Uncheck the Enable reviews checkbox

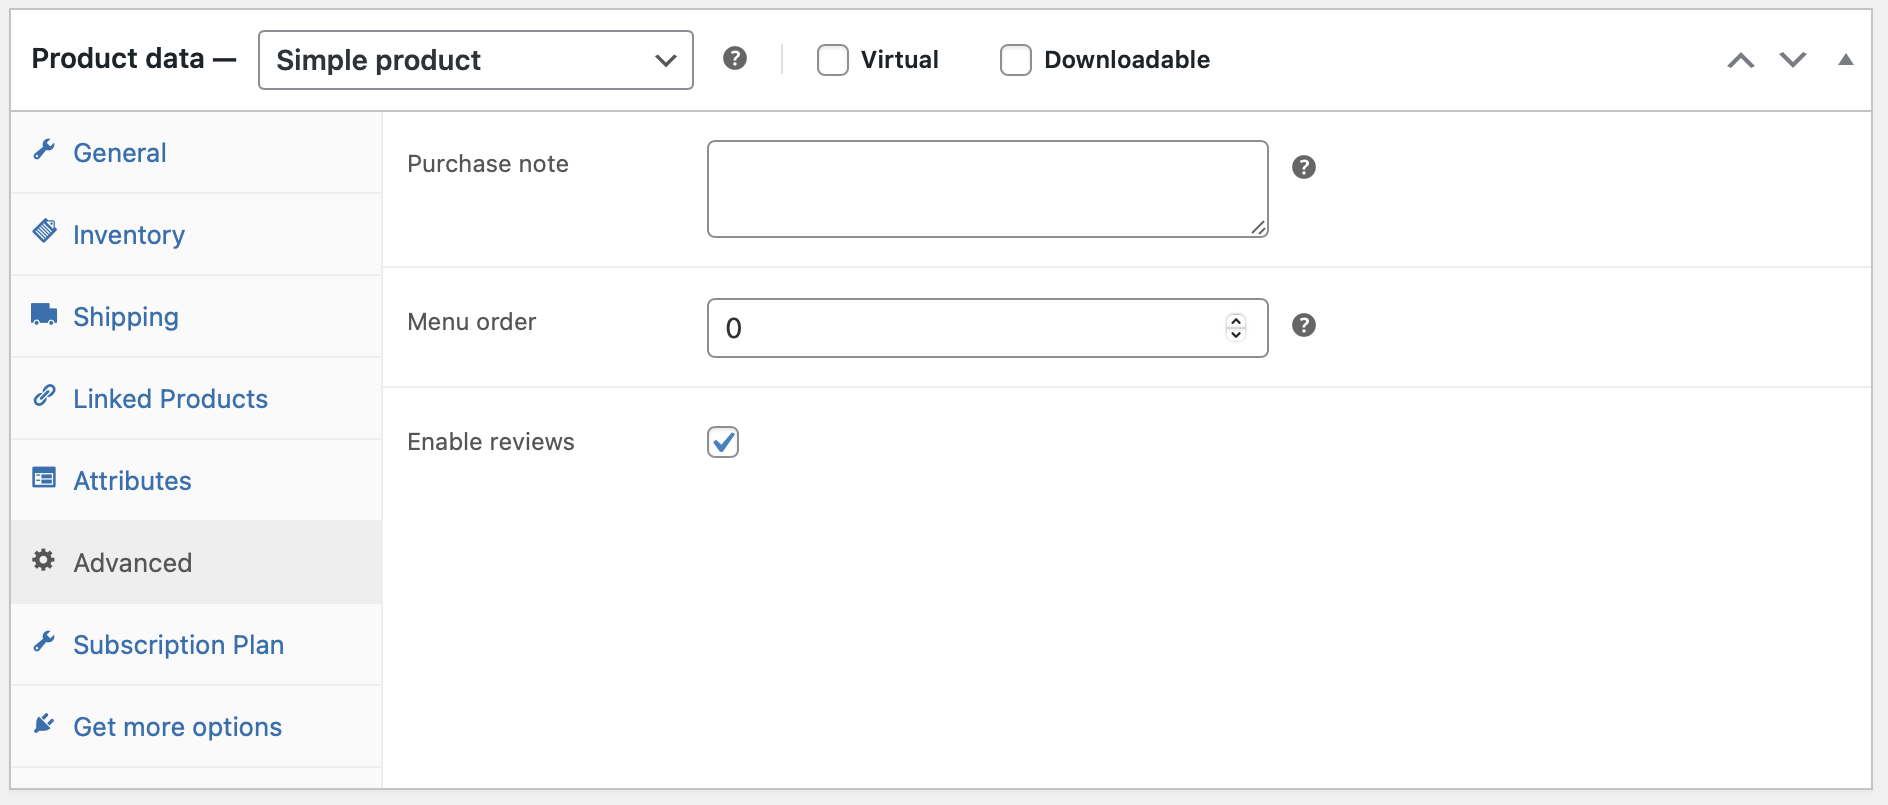coord(723,442)
